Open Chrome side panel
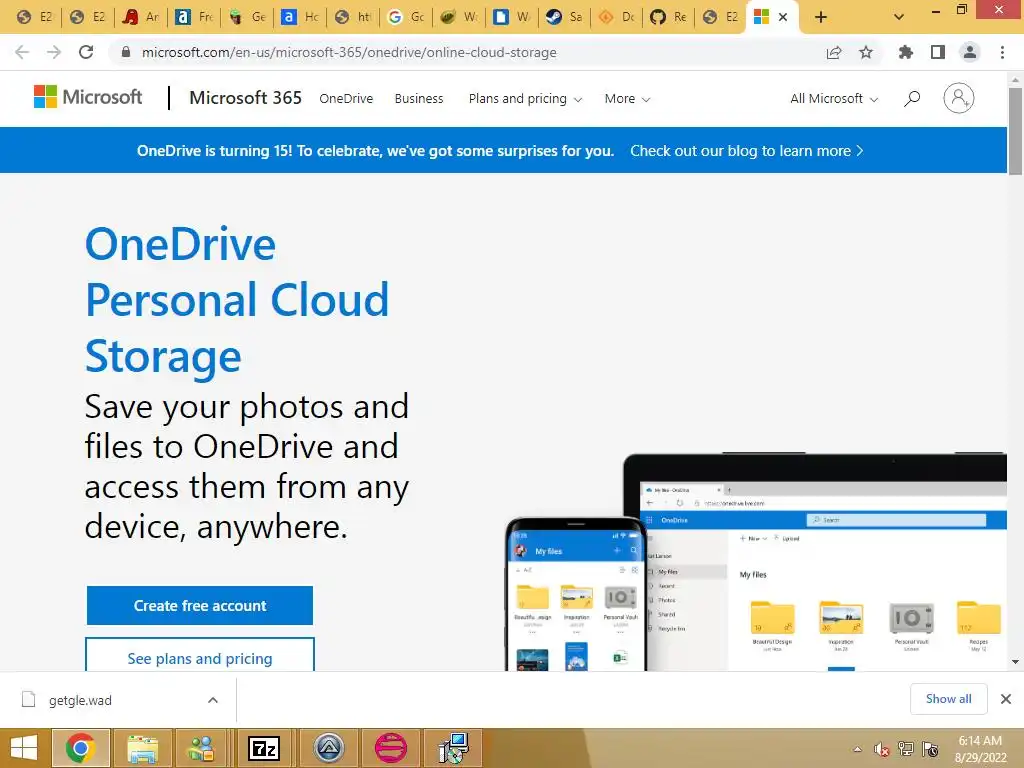The width and height of the screenshot is (1024, 768). 938,52
